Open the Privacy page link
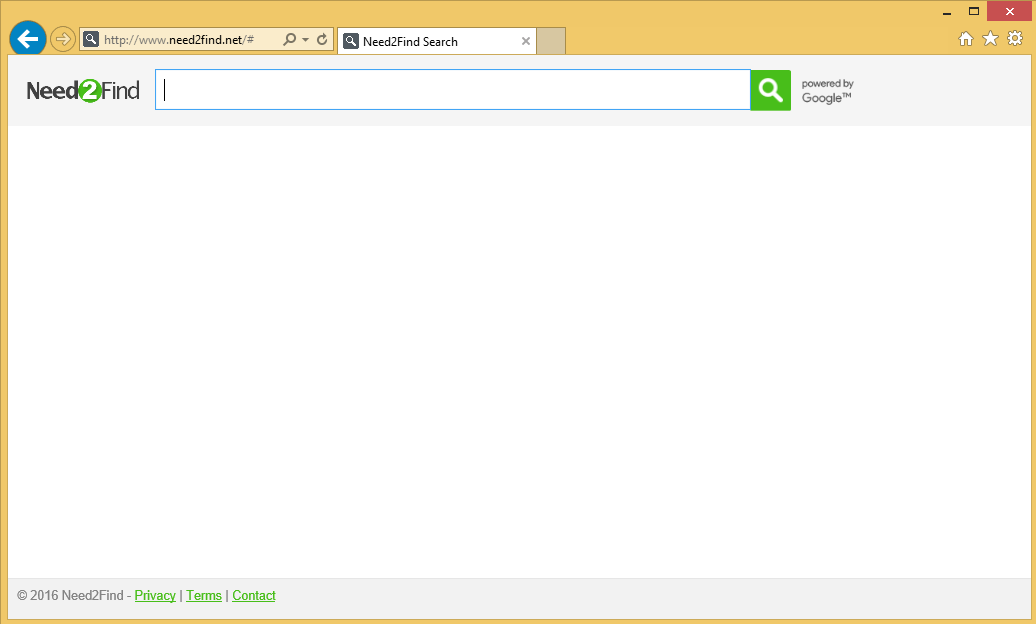The image size is (1036, 624). pyautogui.click(x=155, y=595)
